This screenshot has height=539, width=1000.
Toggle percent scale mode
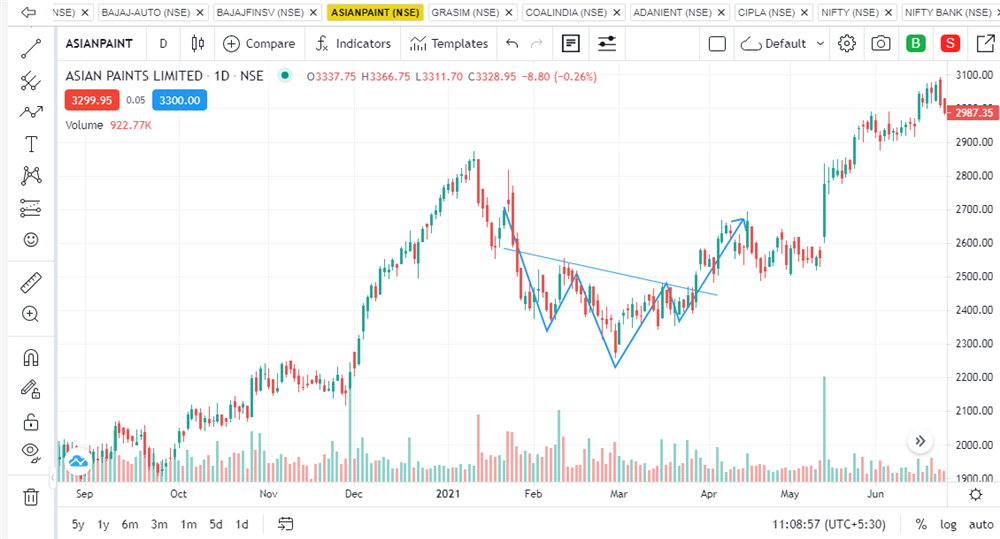(x=921, y=524)
